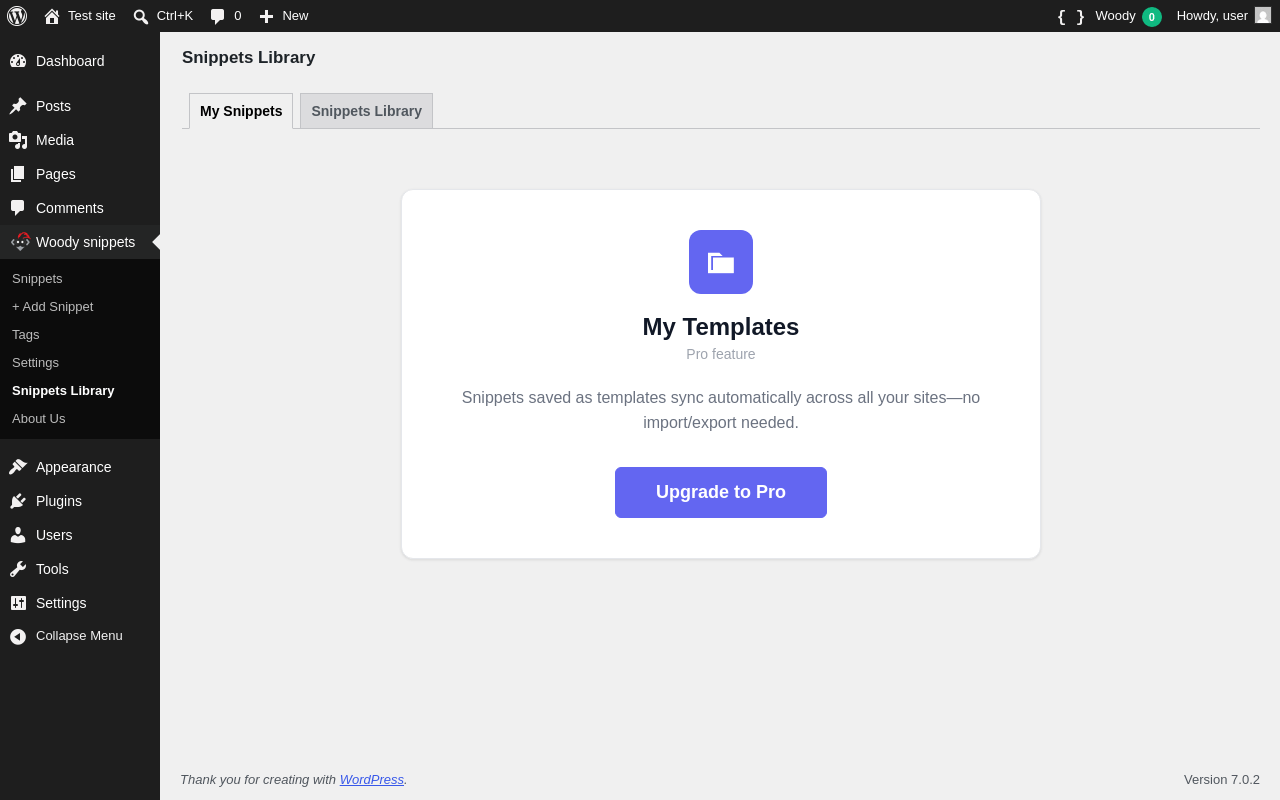1280x800 pixels.
Task: Click the Woody snippets menu label
Action: coord(85,242)
